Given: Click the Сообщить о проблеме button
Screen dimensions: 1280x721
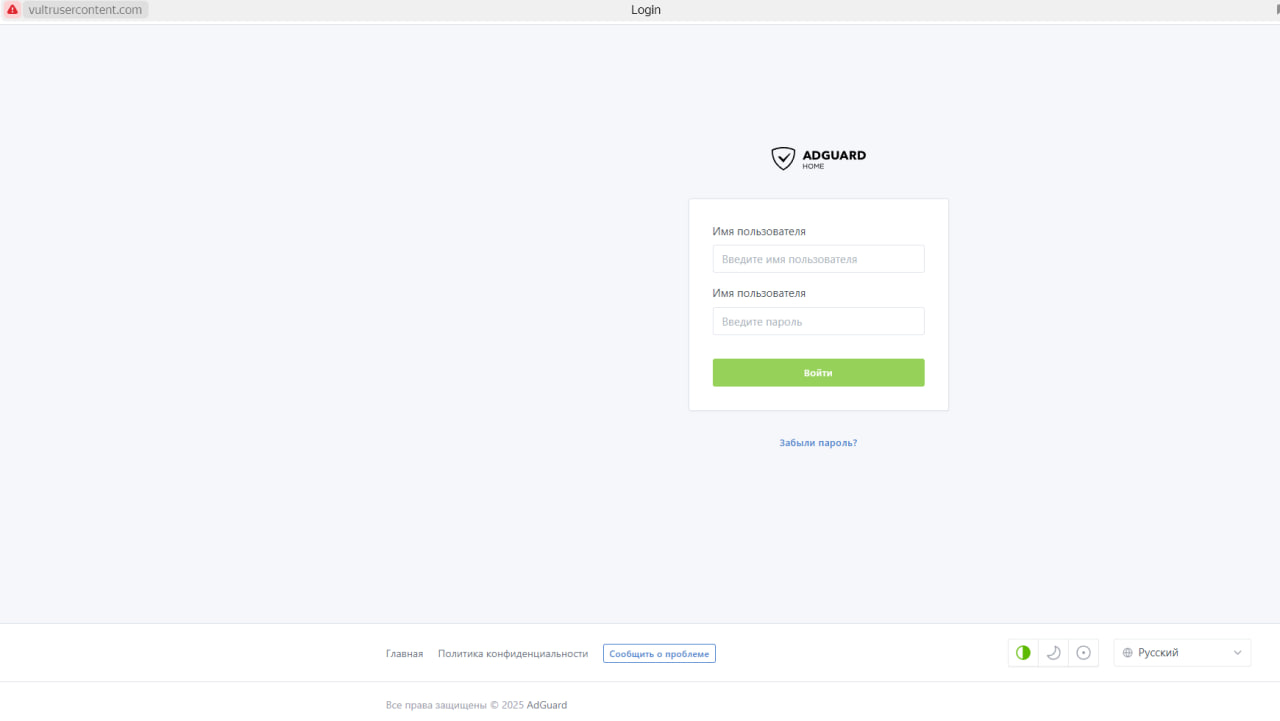Looking at the screenshot, I should pyautogui.click(x=659, y=654).
